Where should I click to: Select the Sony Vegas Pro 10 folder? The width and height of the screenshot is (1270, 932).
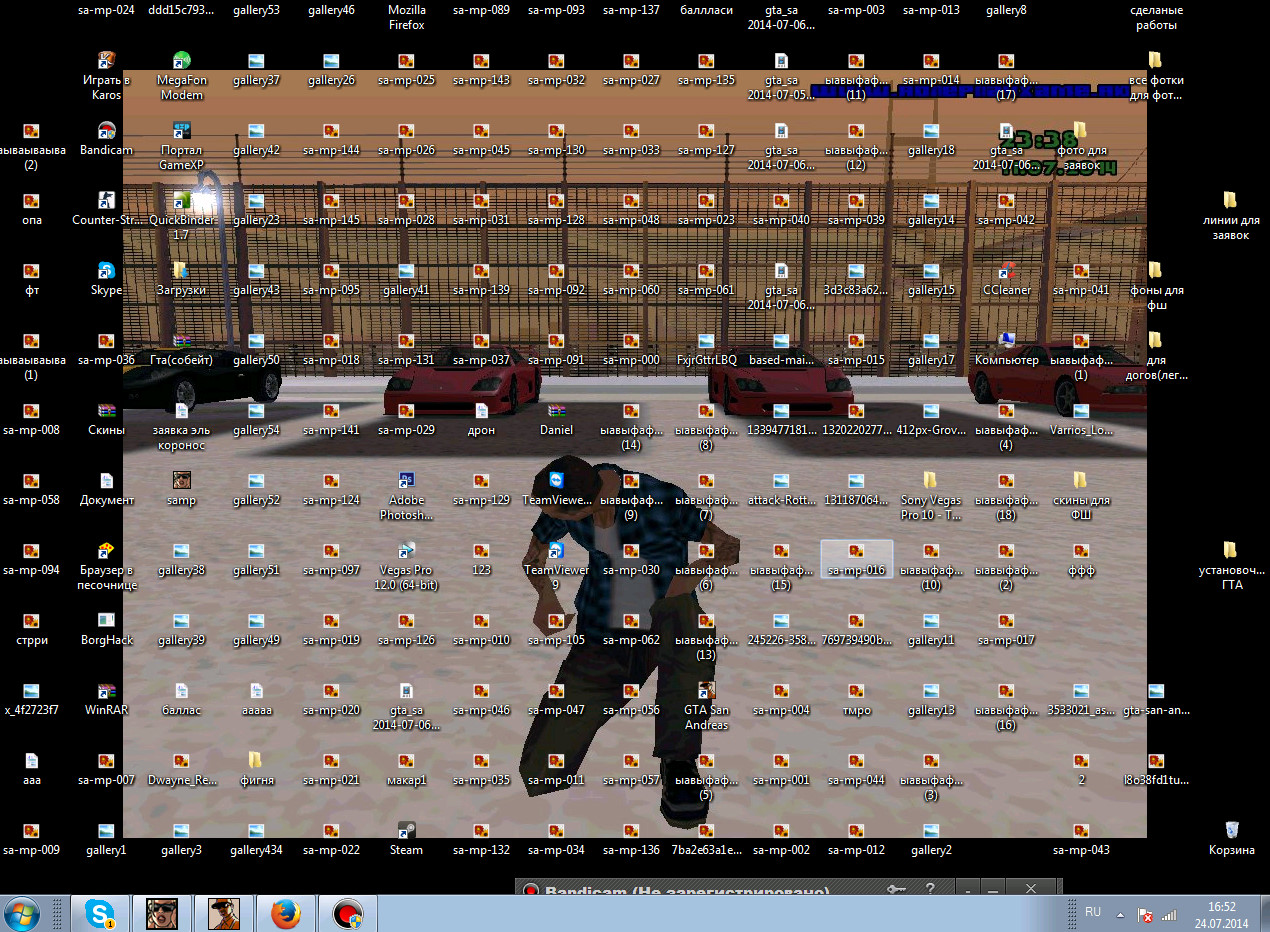pos(931,496)
